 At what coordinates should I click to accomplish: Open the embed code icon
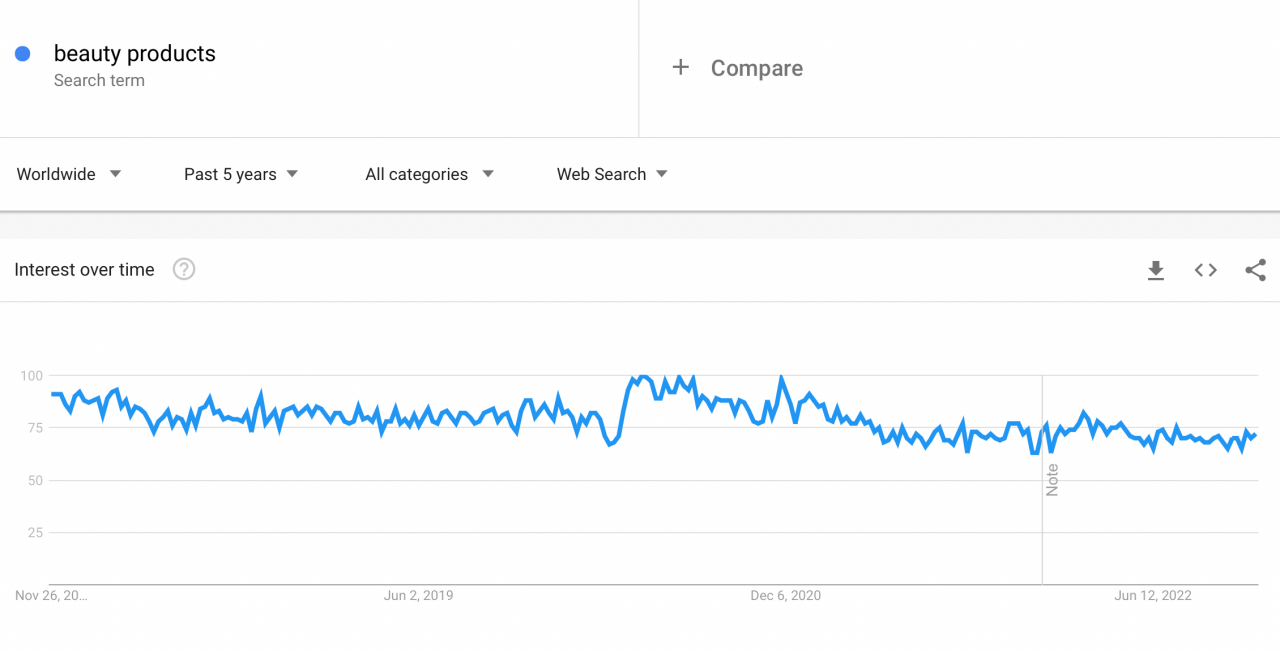1206,270
